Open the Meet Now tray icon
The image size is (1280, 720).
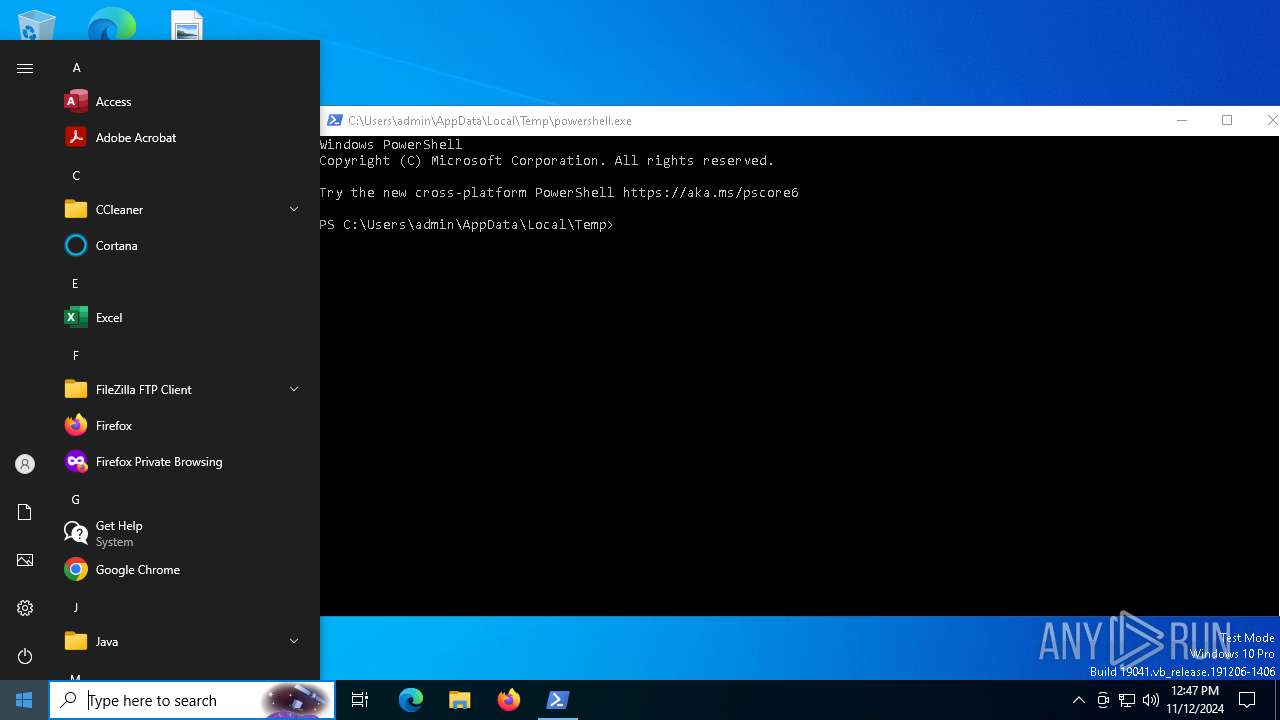(x=1103, y=700)
